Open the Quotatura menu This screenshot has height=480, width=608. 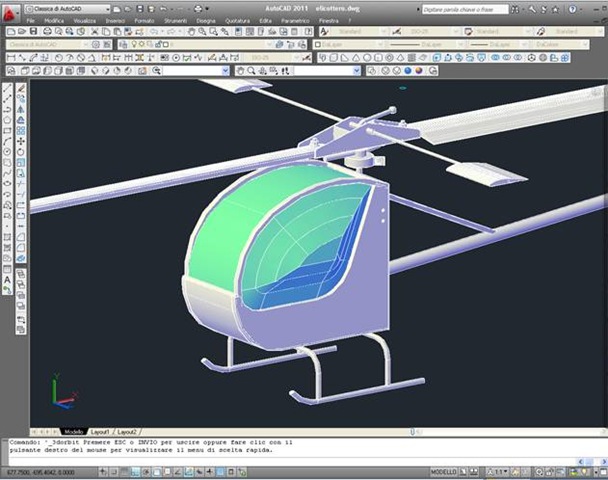(x=238, y=20)
